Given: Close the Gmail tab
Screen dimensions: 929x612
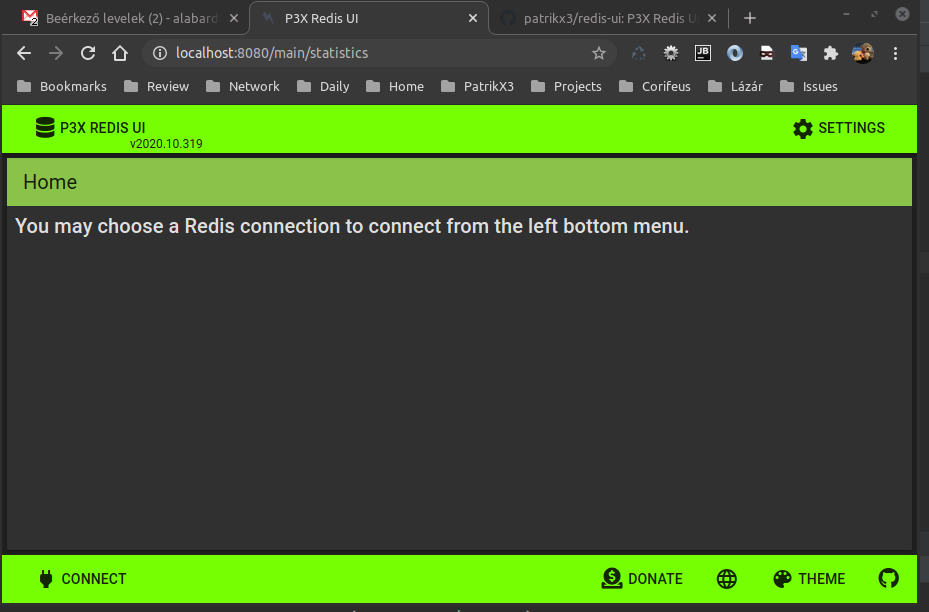Looking at the screenshot, I should pyautogui.click(x=234, y=18).
